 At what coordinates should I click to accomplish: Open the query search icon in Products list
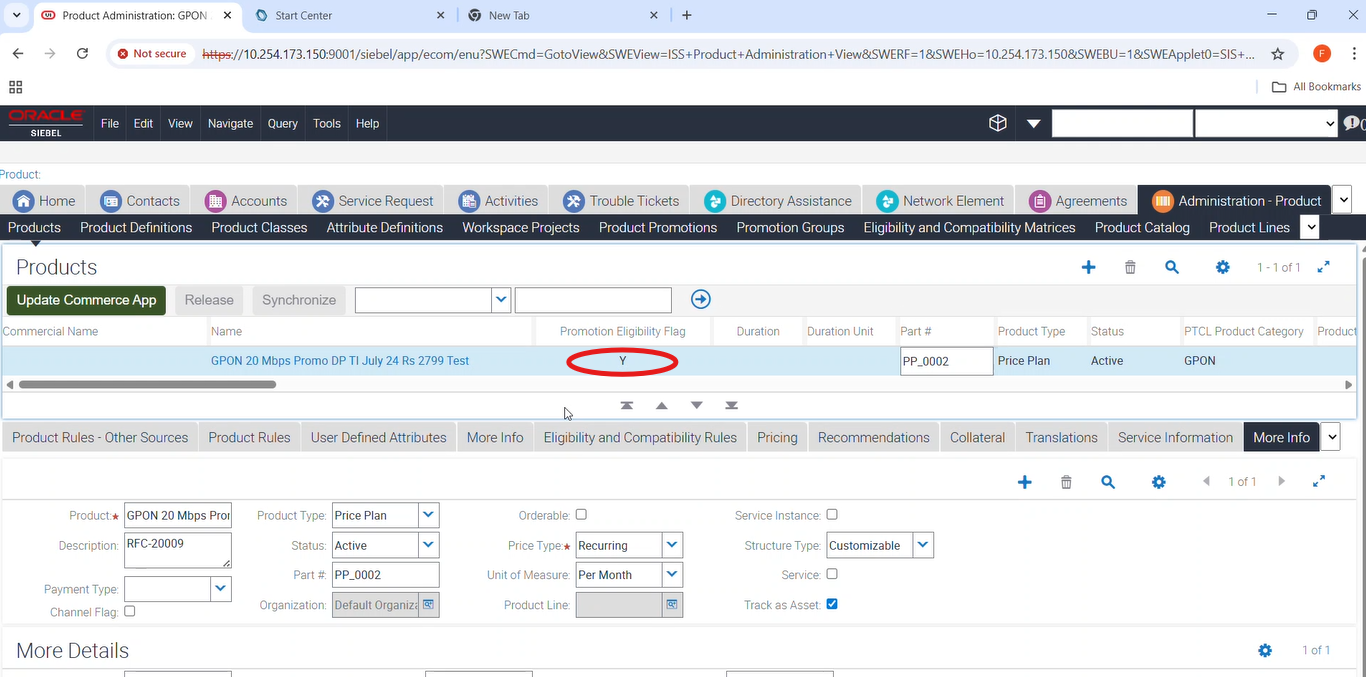[x=1172, y=267]
